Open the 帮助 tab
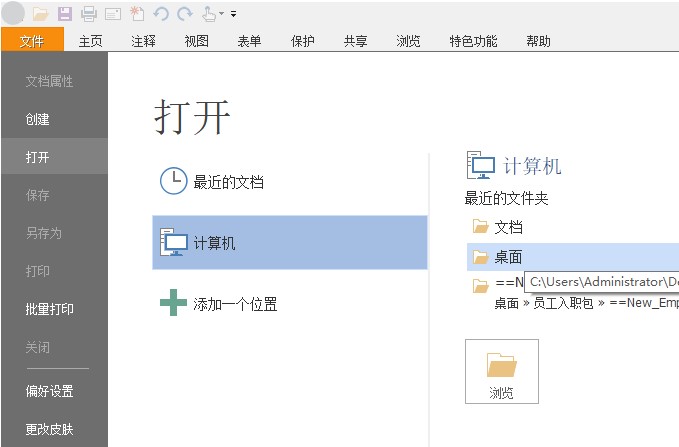This screenshot has height=447, width=679. pyautogui.click(x=538, y=41)
